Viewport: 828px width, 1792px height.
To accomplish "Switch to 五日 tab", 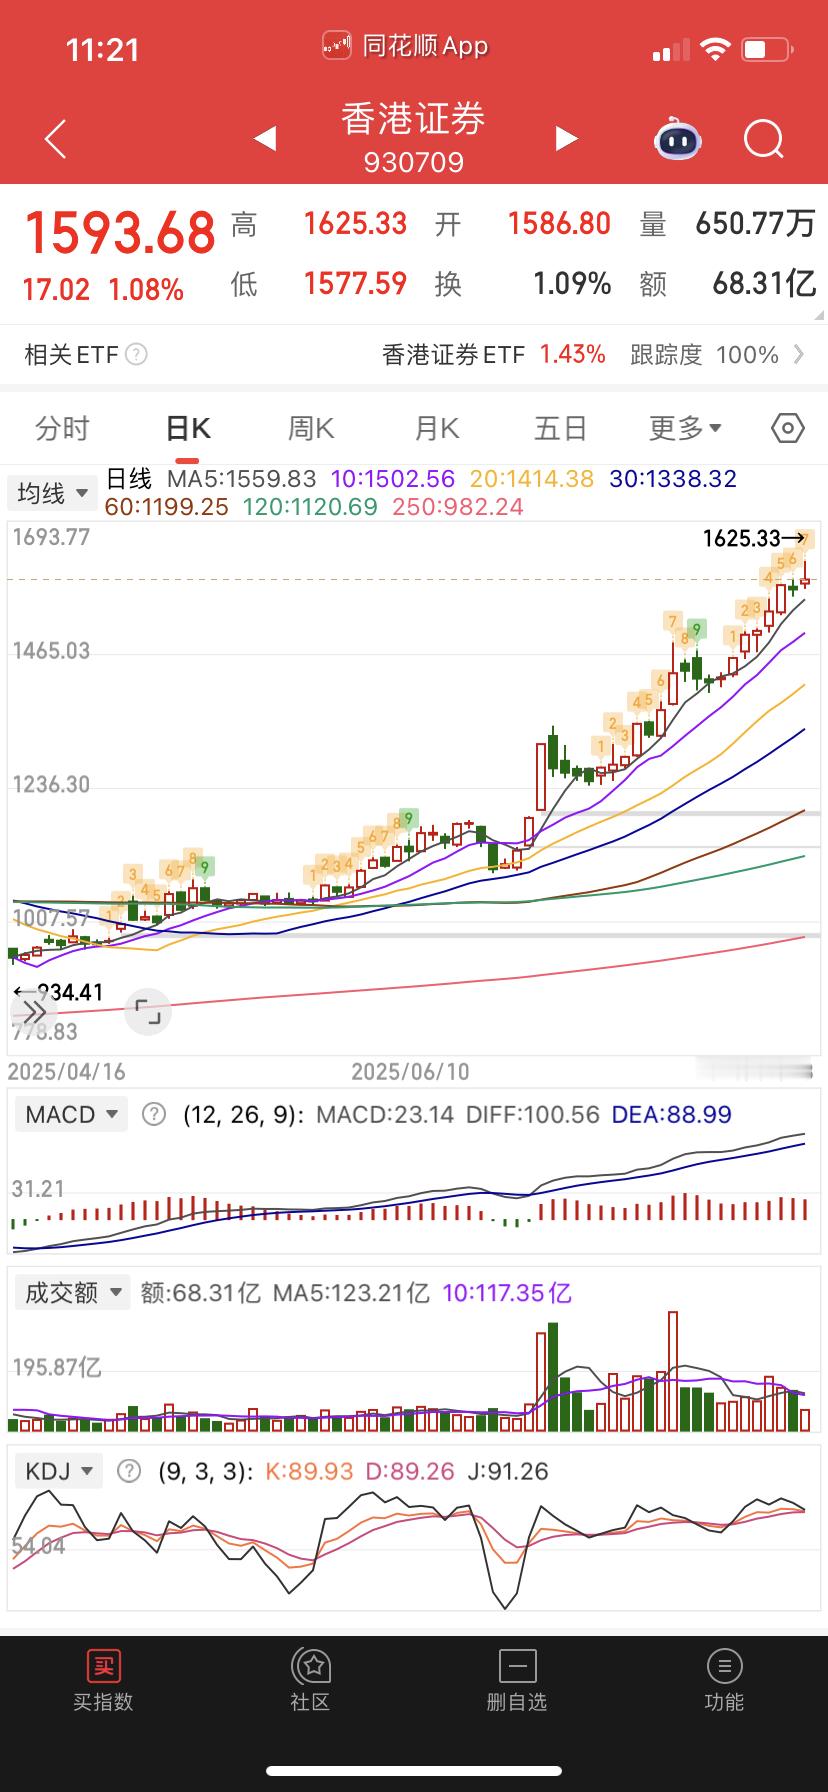I will [x=560, y=429].
